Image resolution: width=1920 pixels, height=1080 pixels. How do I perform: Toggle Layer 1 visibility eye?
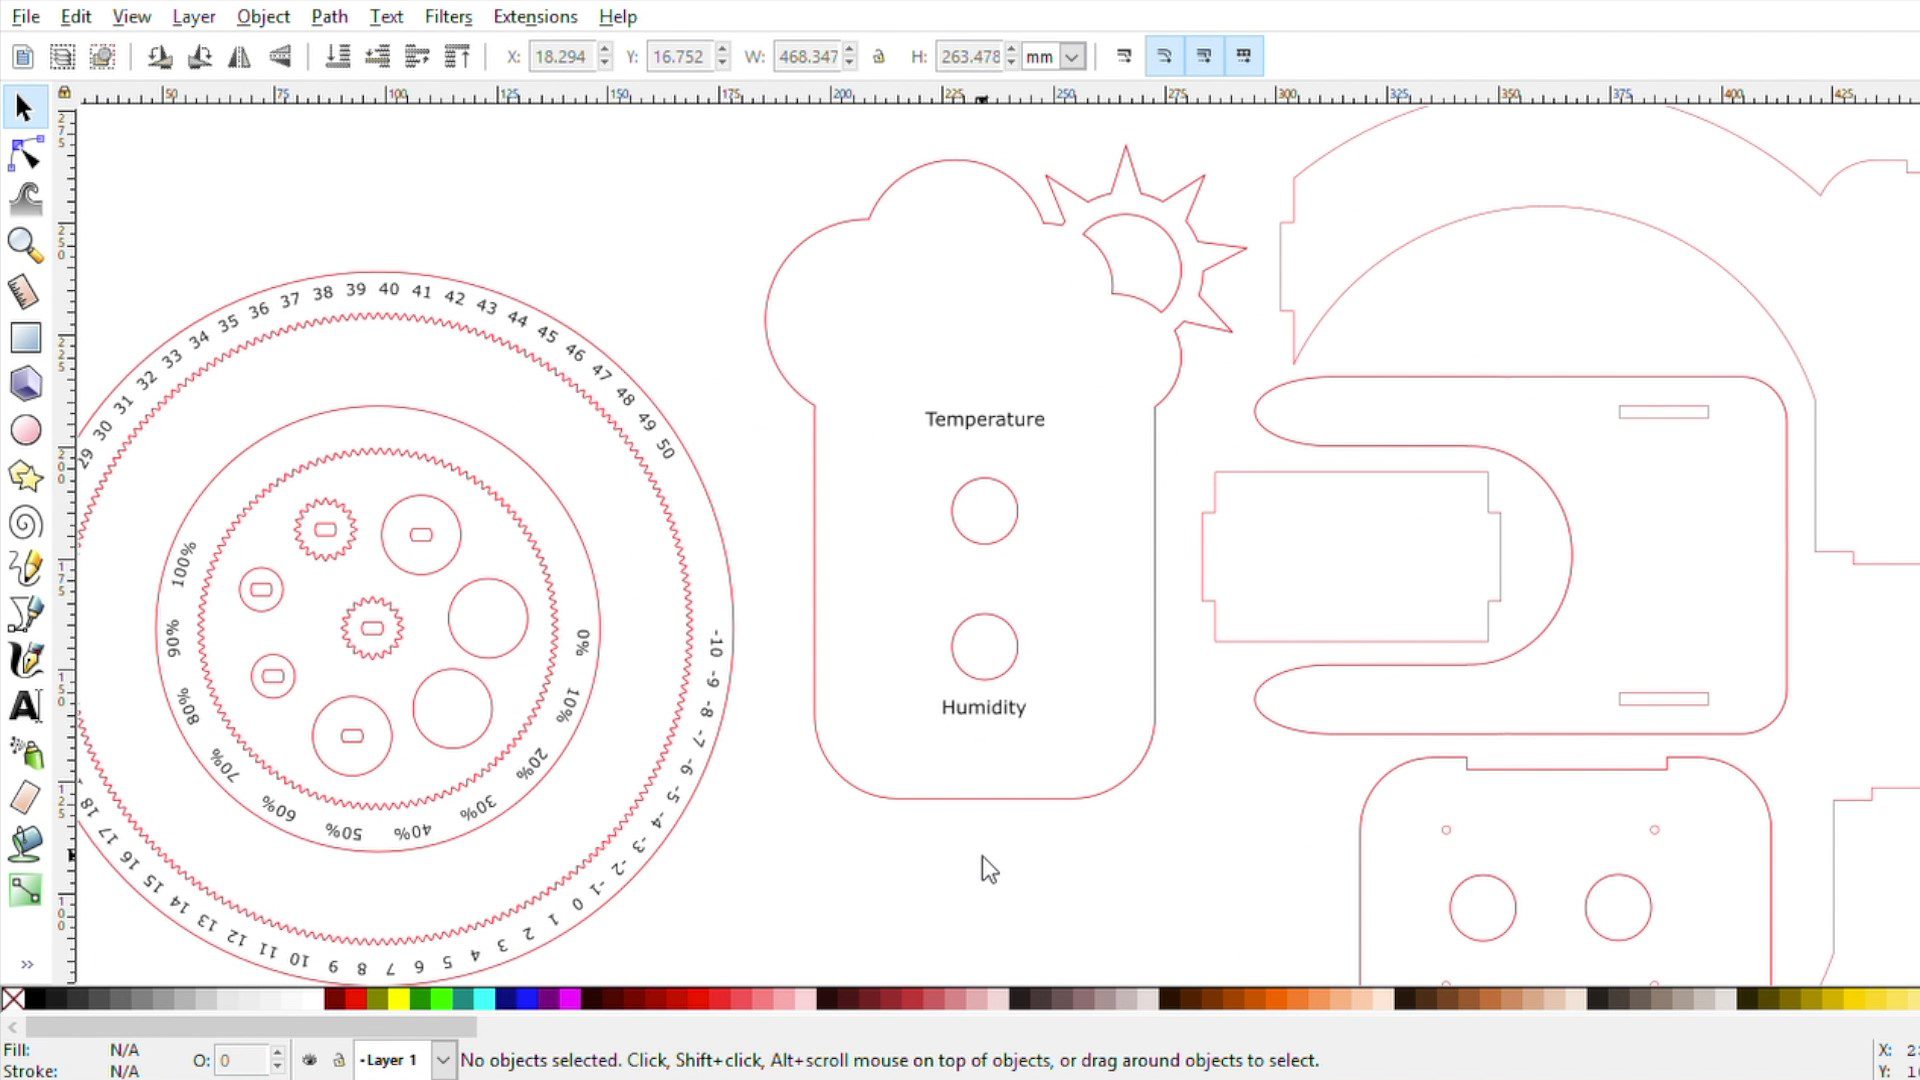coord(310,1060)
